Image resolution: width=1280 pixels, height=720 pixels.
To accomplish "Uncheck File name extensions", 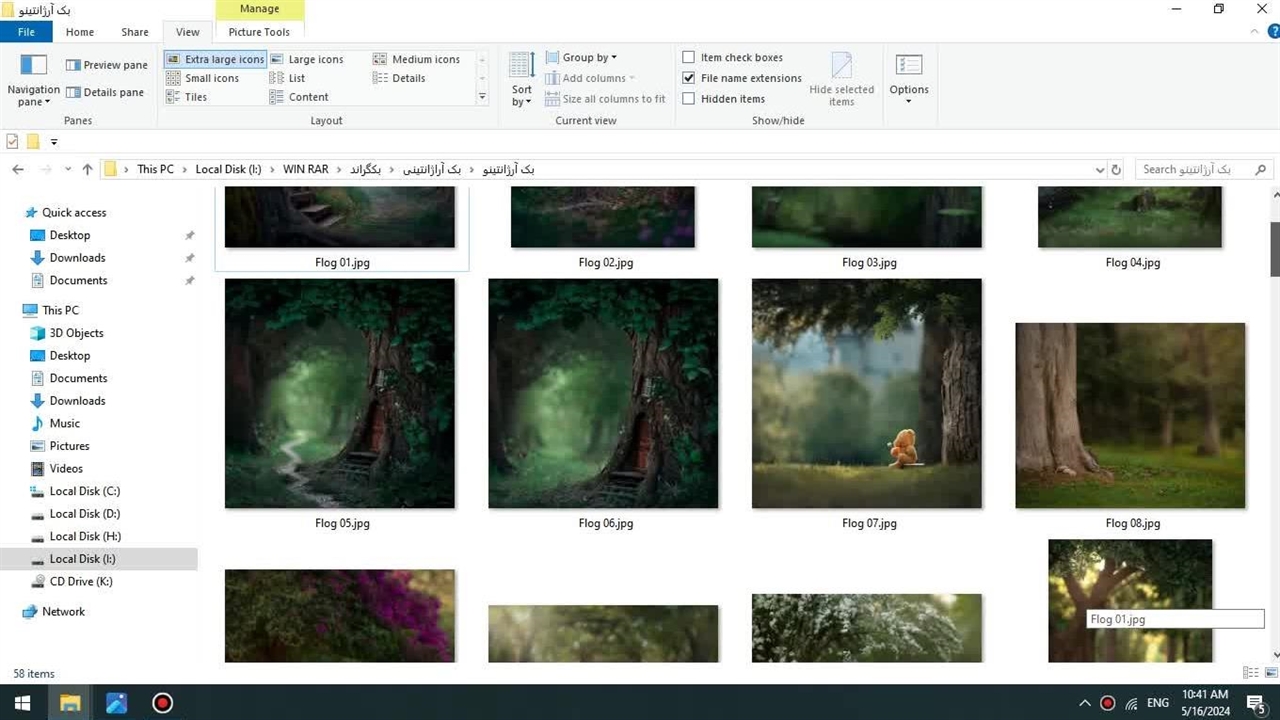I will [x=688, y=78].
